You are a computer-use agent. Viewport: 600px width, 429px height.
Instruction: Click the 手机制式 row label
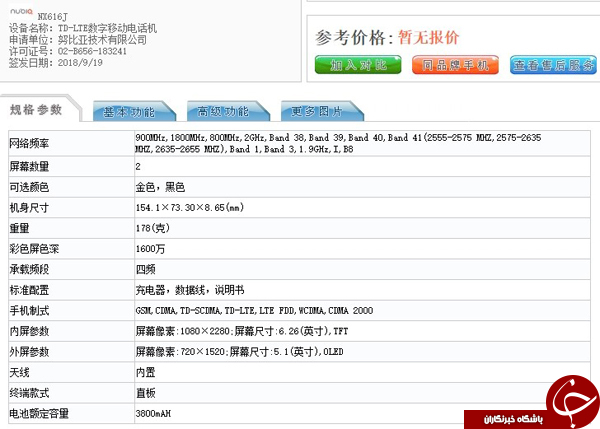tap(29, 311)
